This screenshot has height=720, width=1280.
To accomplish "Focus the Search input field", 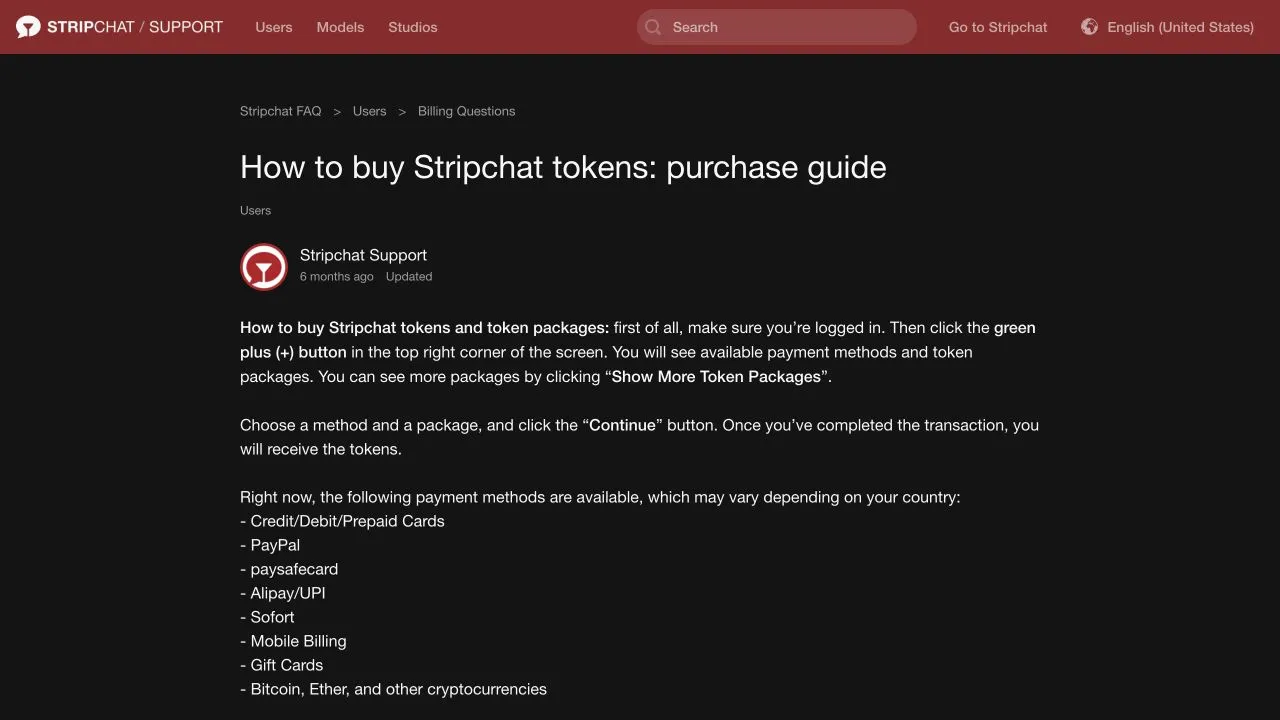I will (x=777, y=27).
